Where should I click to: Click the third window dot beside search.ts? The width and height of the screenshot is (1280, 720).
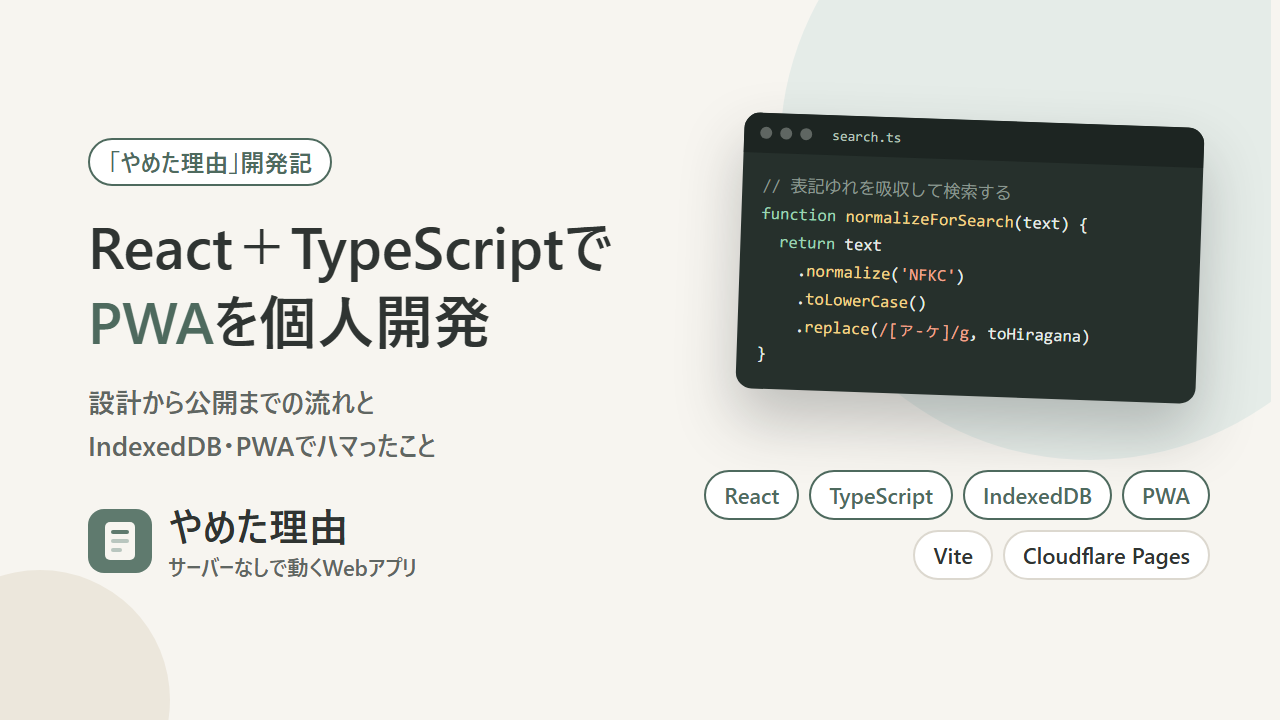[806, 134]
